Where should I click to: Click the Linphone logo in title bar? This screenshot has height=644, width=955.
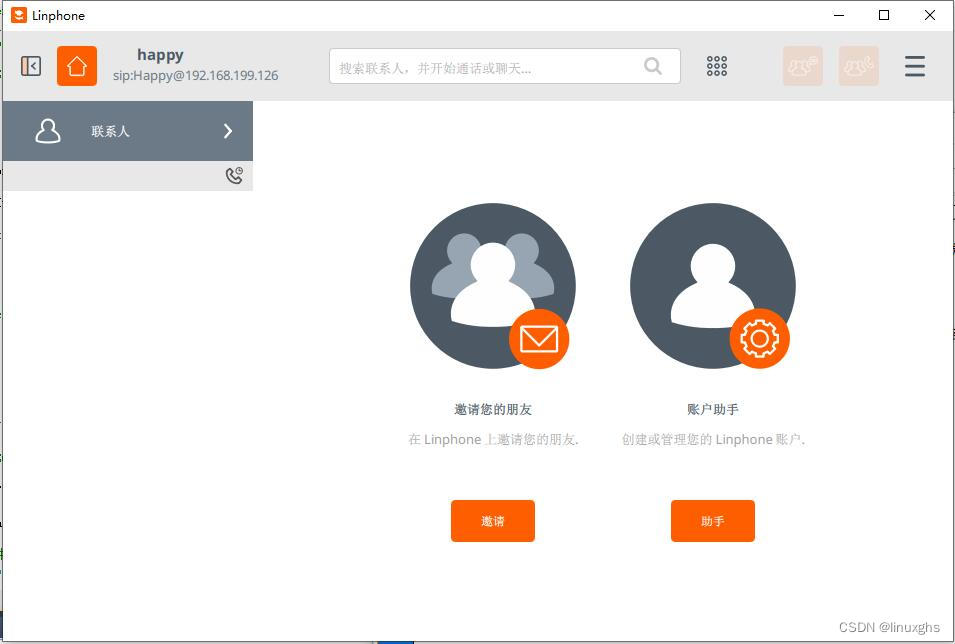coord(19,15)
